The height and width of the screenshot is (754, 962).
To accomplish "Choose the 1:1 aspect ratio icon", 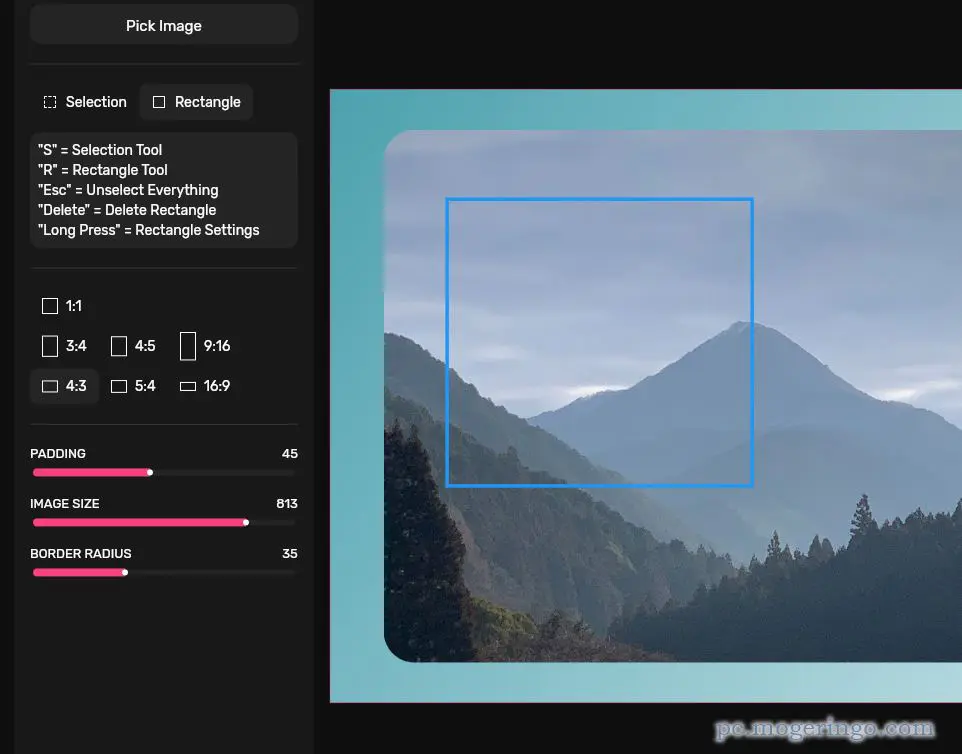I will 50,306.
